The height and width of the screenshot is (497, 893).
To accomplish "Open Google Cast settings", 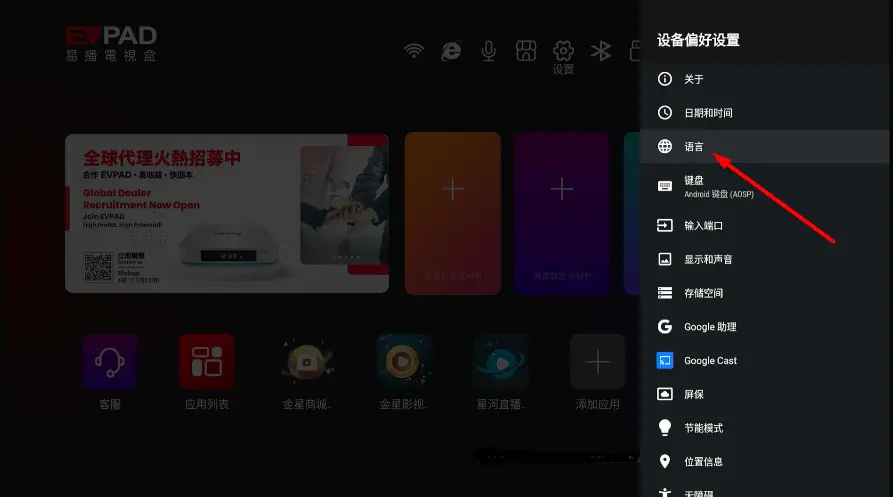I will 710,360.
